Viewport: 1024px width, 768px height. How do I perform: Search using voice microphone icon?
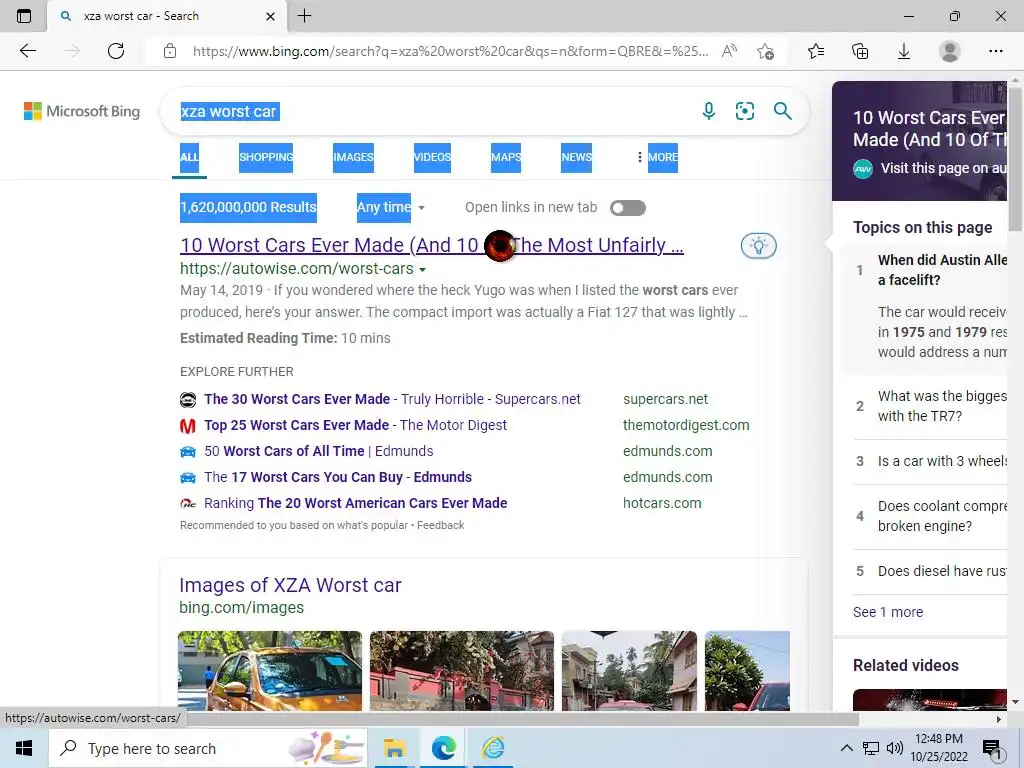point(709,111)
